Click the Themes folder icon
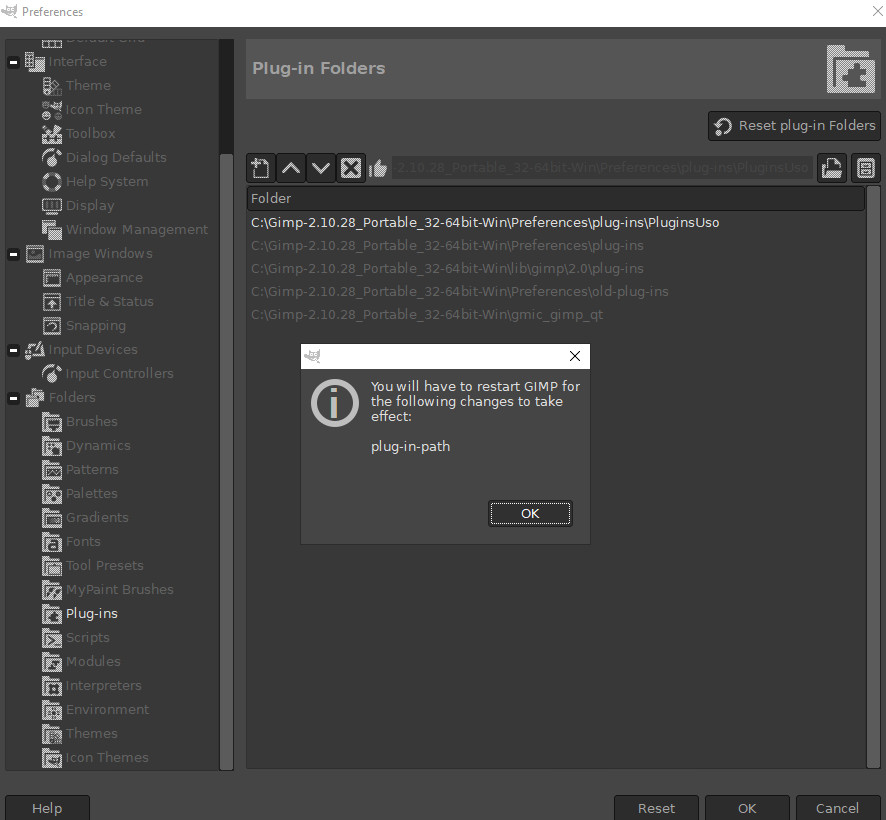This screenshot has height=820, width=886. click(52, 734)
